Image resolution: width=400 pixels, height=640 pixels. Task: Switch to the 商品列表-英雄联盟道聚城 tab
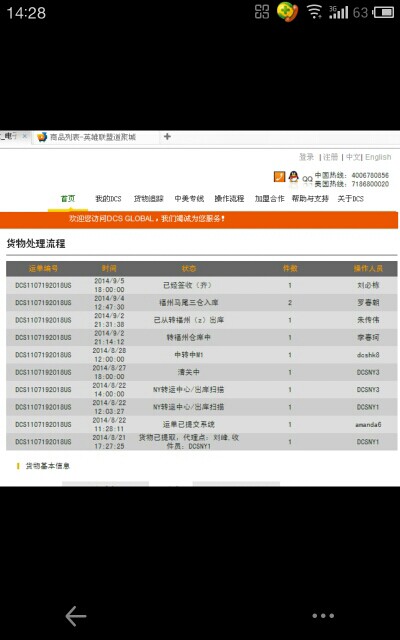(x=93, y=137)
